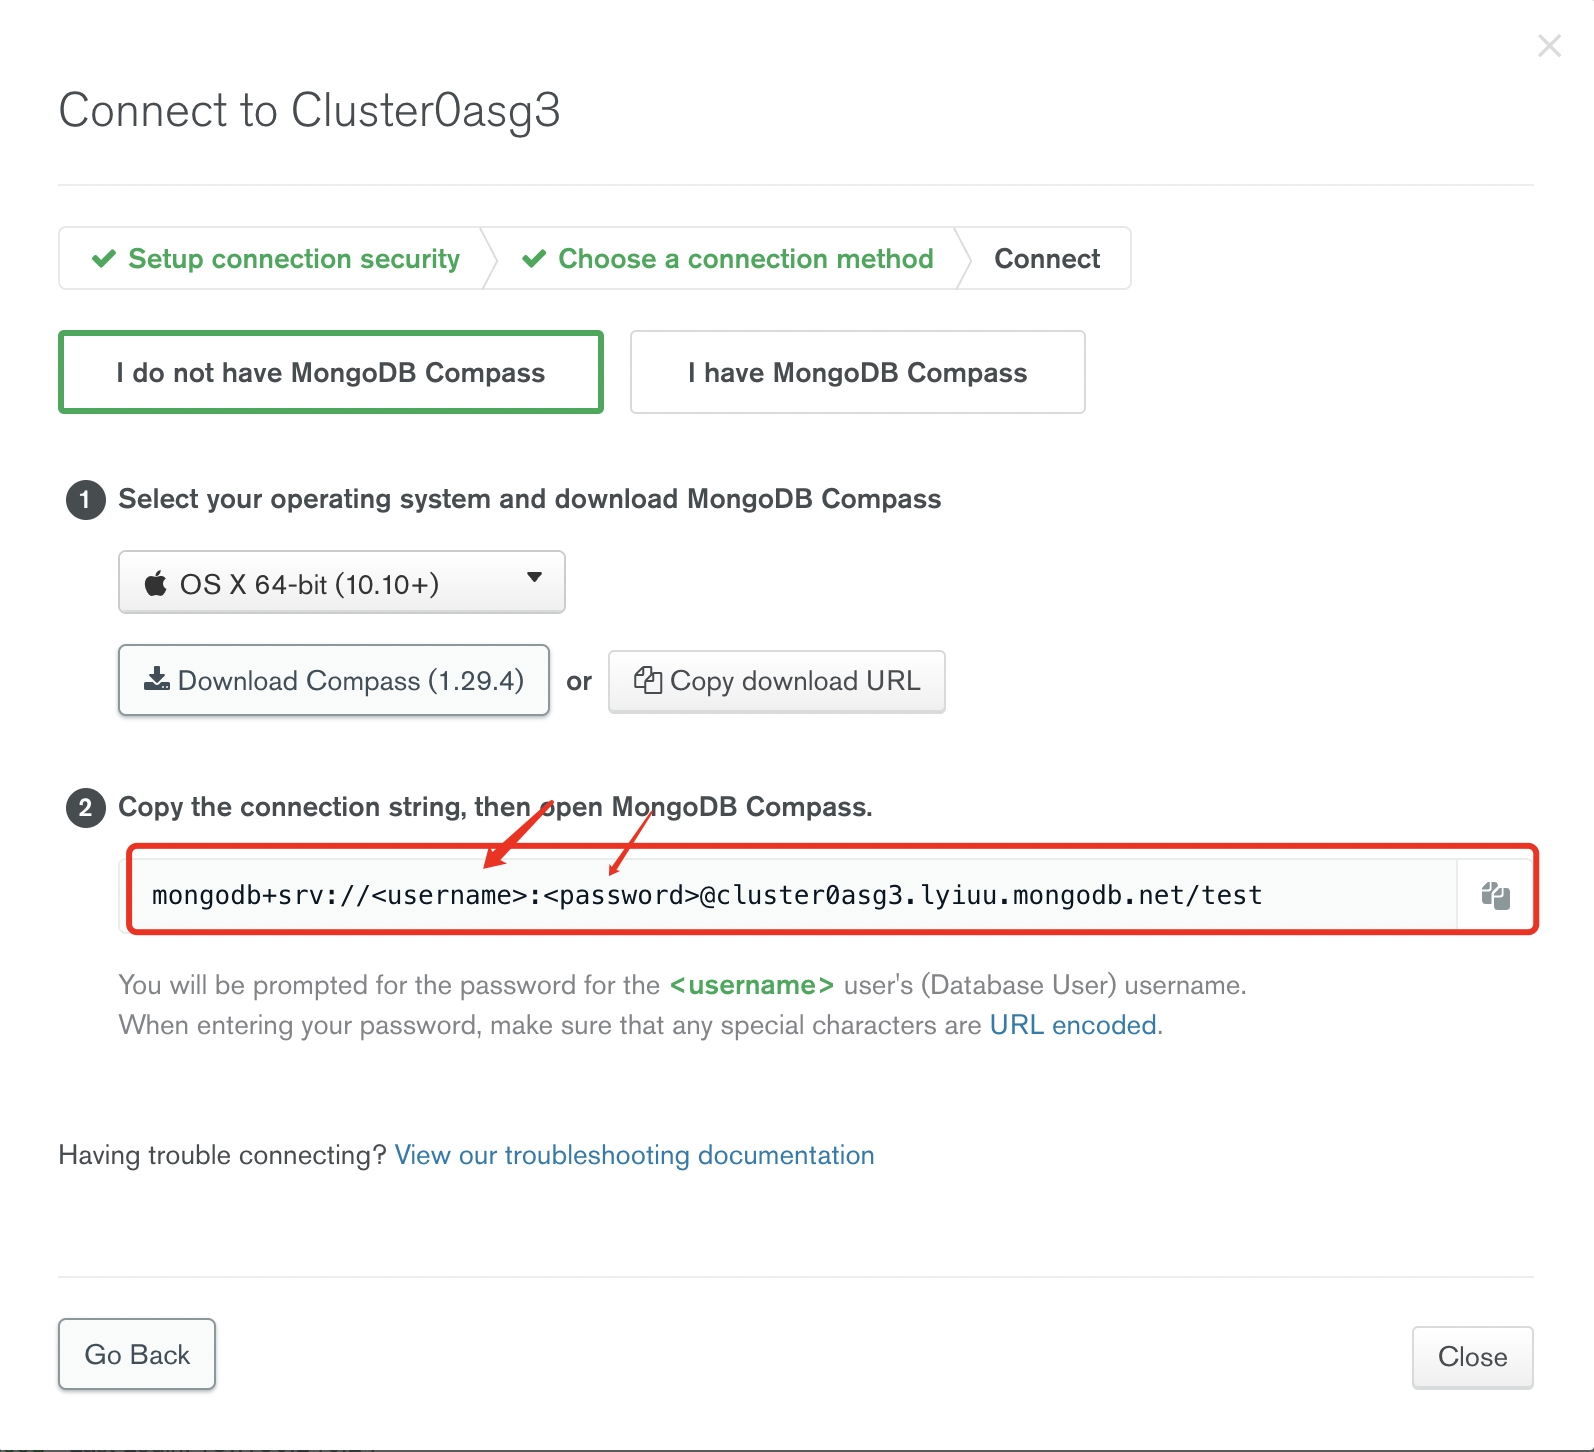Viewport: 1594px width, 1452px height.
Task: Click the Apple logo in the OS selector
Action: 156,583
